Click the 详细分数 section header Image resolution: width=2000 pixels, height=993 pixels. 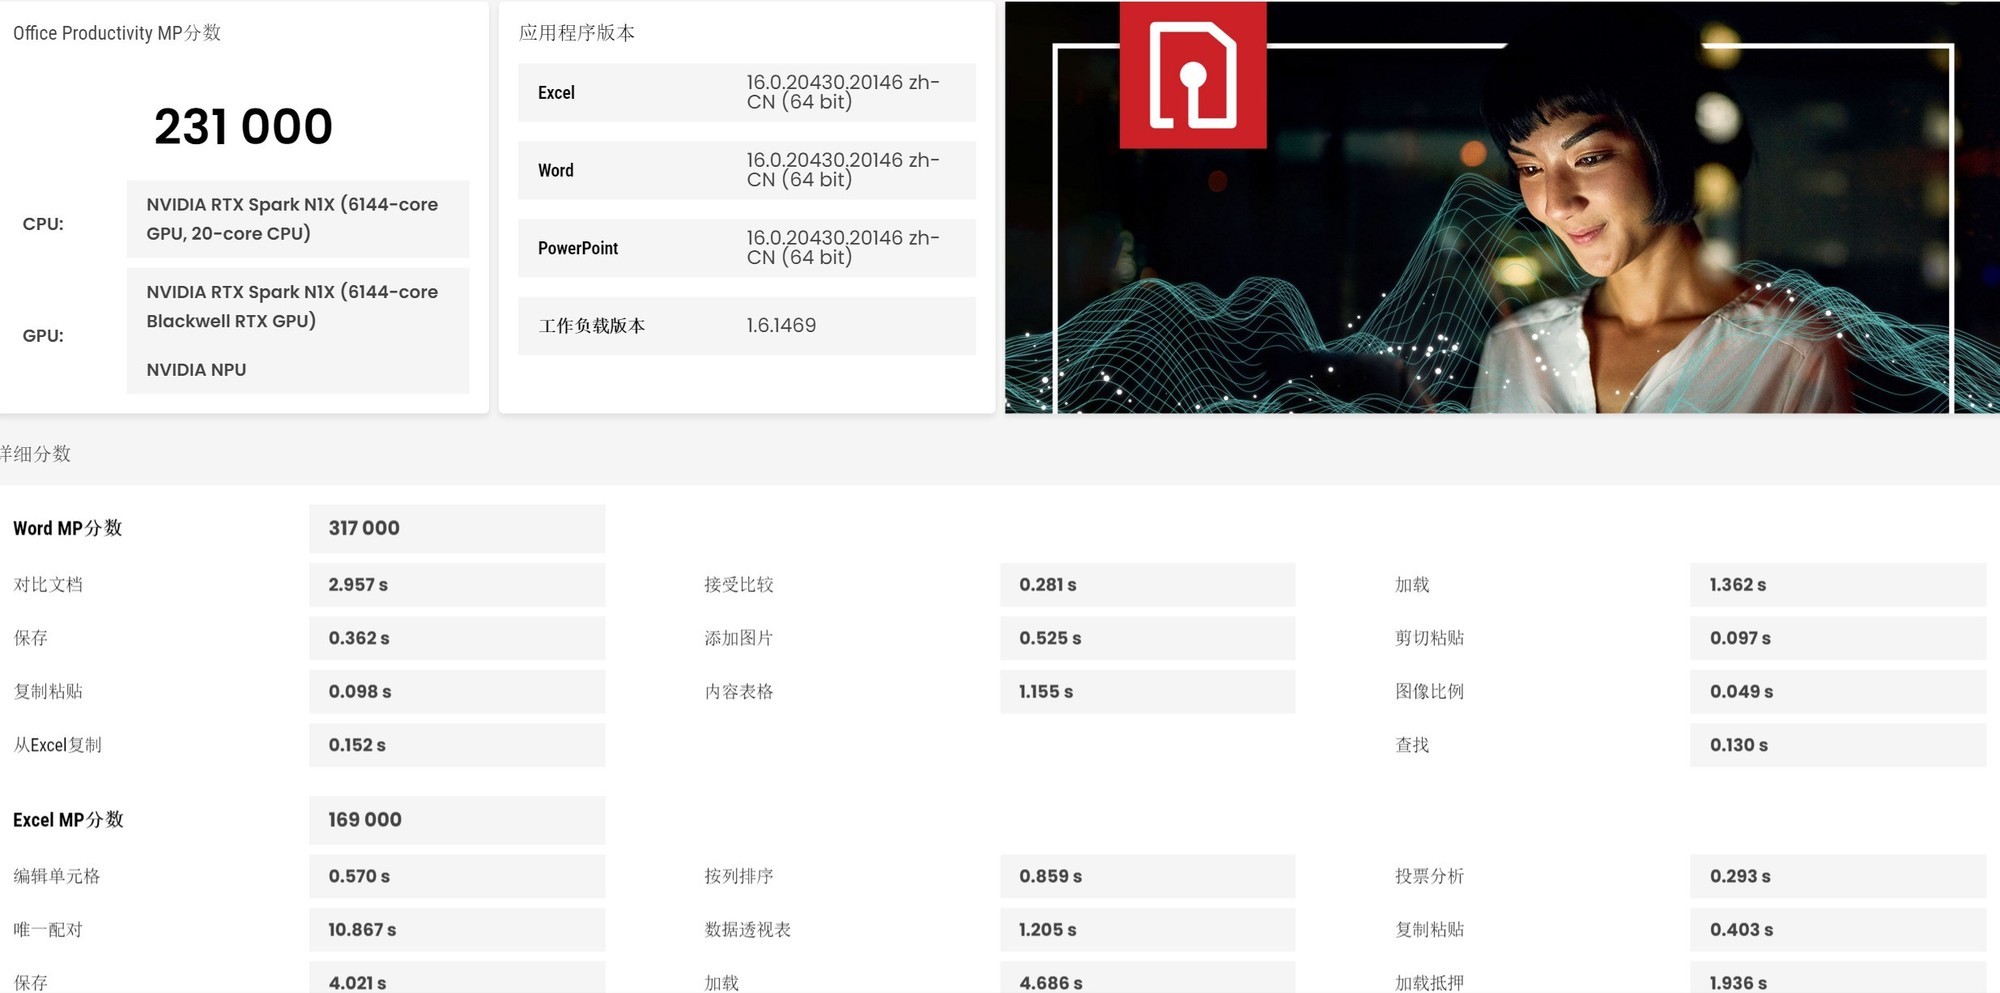pos(35,454)
